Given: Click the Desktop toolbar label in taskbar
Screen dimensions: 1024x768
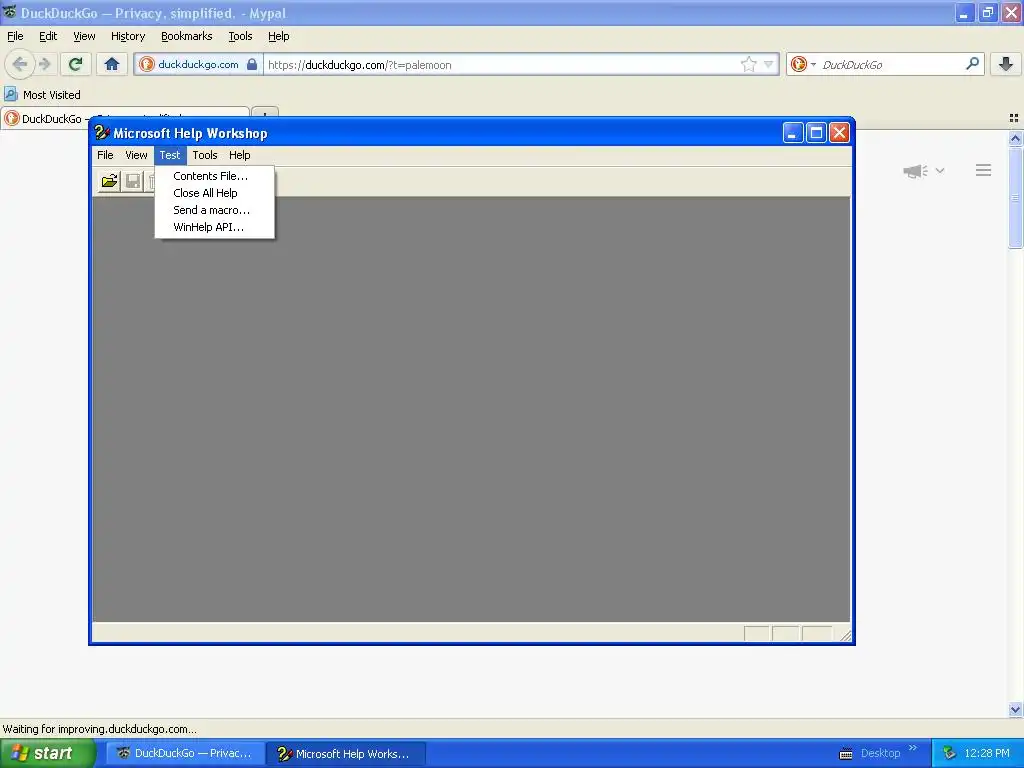Looking at the screenshot, I should (x=880, y=753).
